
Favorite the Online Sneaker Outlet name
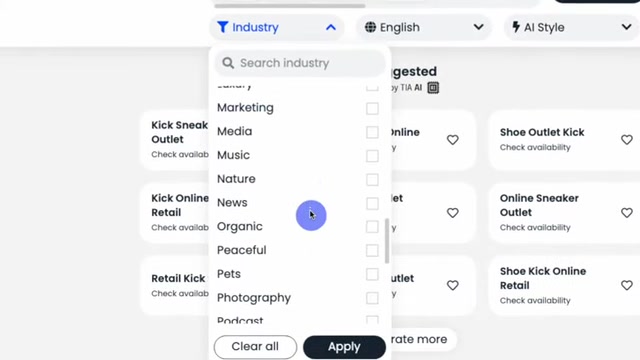coord(627,213)
